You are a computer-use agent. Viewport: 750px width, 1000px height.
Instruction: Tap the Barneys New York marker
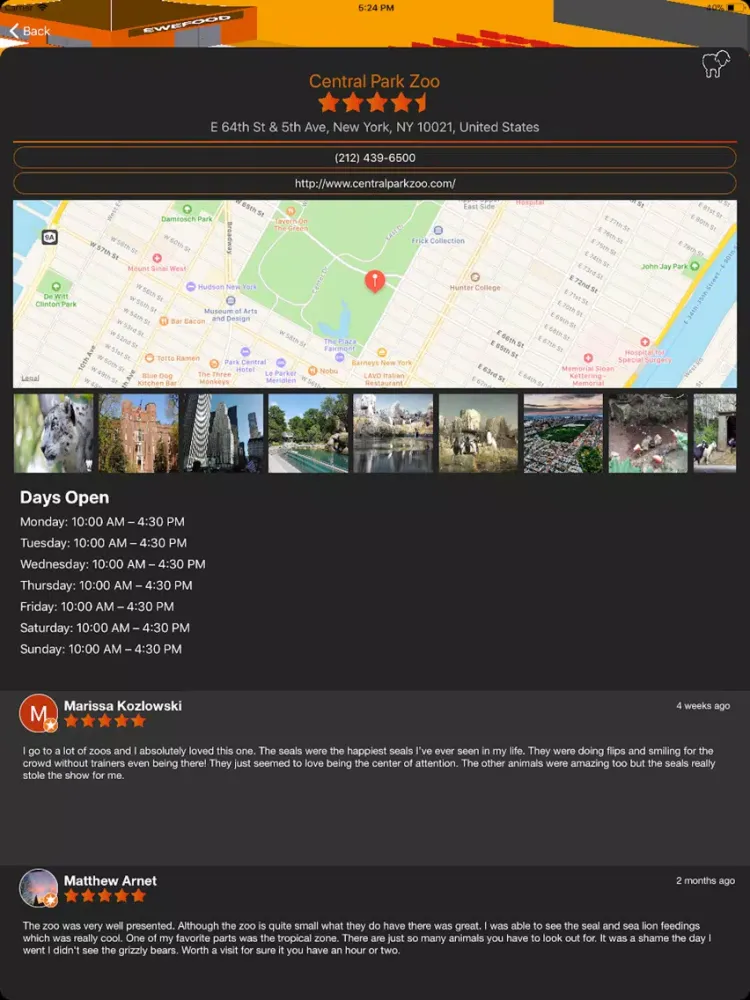point(381,352)
